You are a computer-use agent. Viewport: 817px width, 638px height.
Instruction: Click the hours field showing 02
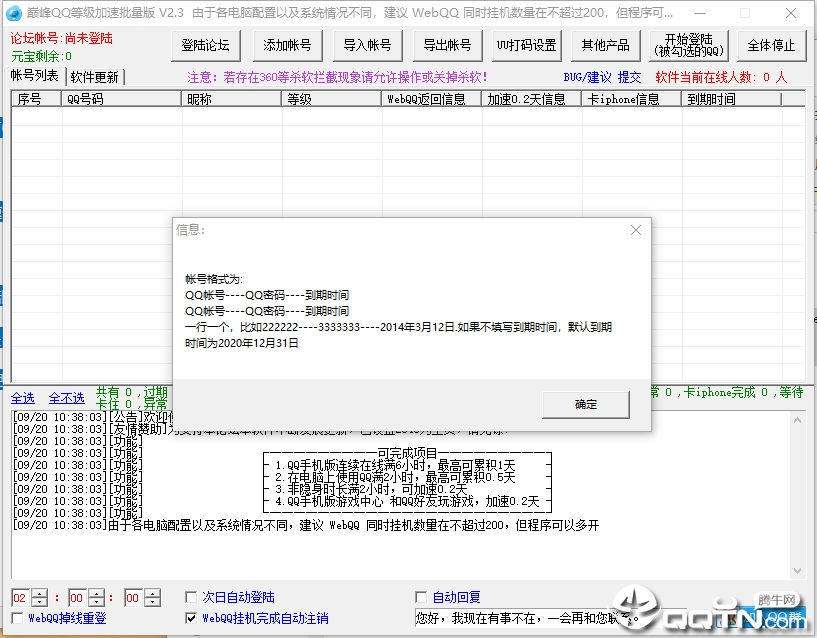click(20, 597)
